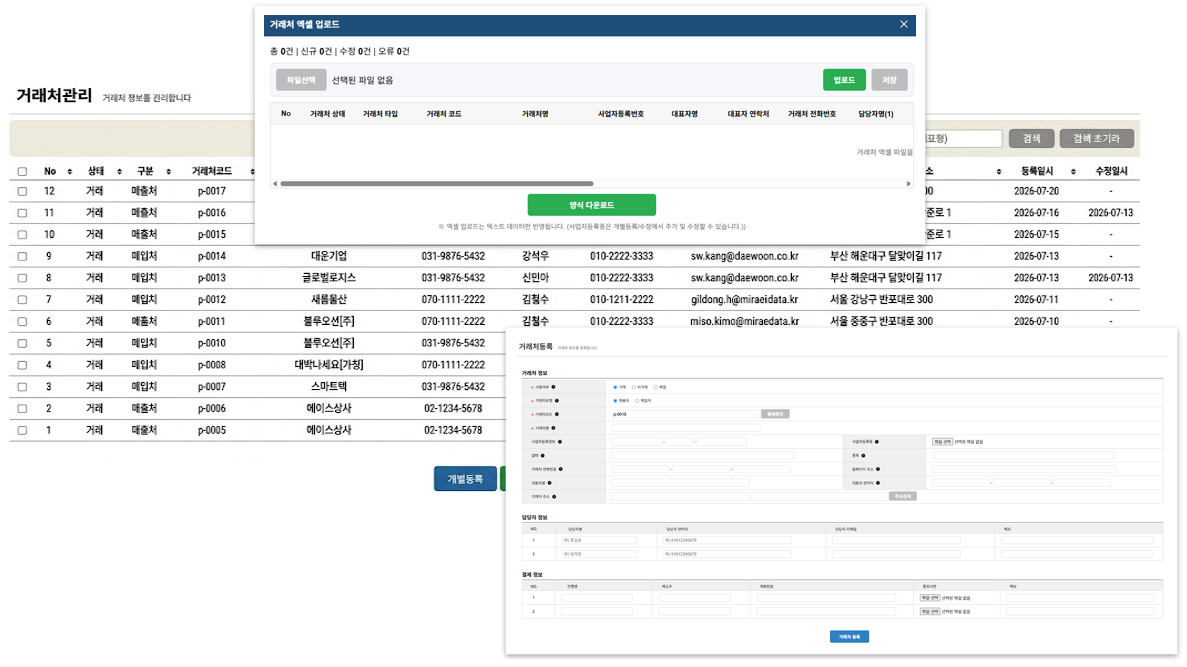Click sort arrows beside 등록일시 header
This screenshot has height=667, width=1187.
[1073, 172]
